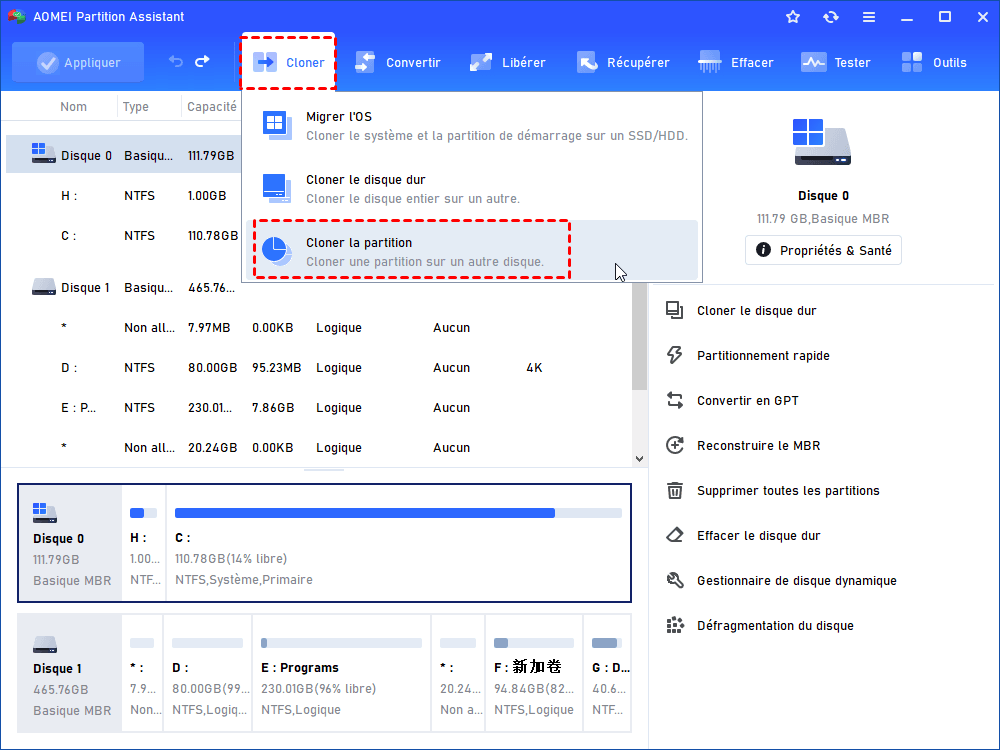Click the large Disque 0 drive icon in right panel
The image size is (1000, 750).
(822, 142)
